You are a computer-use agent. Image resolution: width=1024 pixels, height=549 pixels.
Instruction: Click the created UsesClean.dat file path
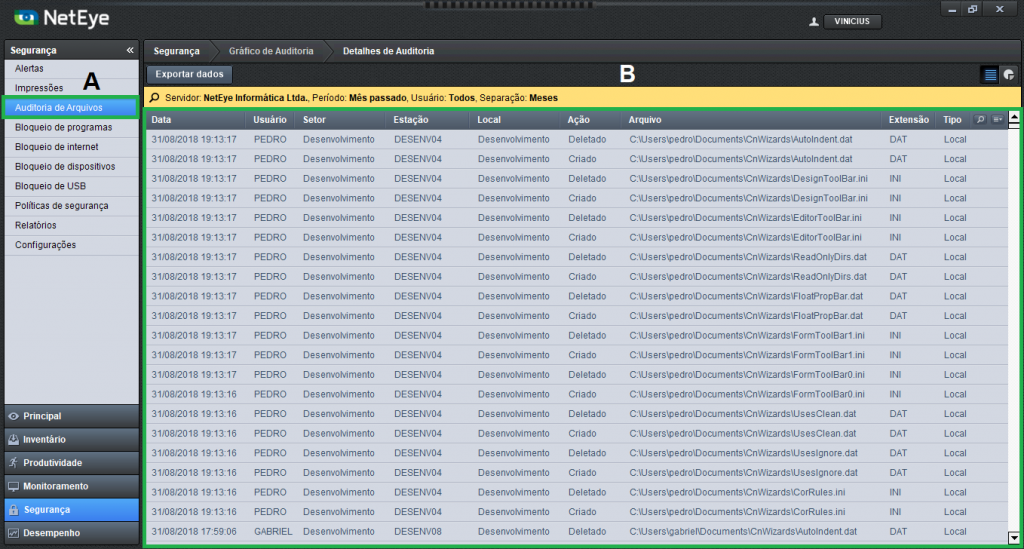pyautogui.click(x=743, y=433)
